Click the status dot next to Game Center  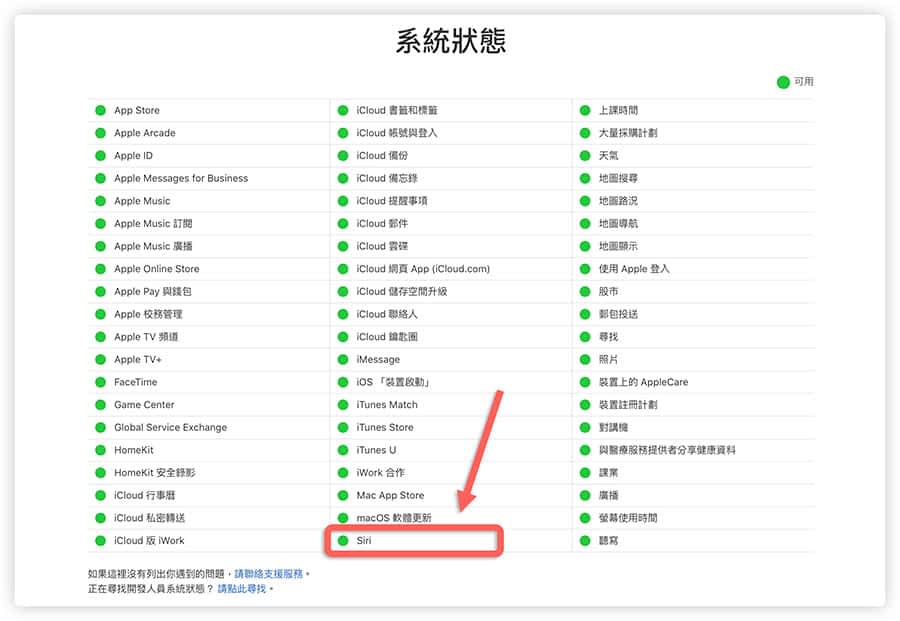coord(100,405)
